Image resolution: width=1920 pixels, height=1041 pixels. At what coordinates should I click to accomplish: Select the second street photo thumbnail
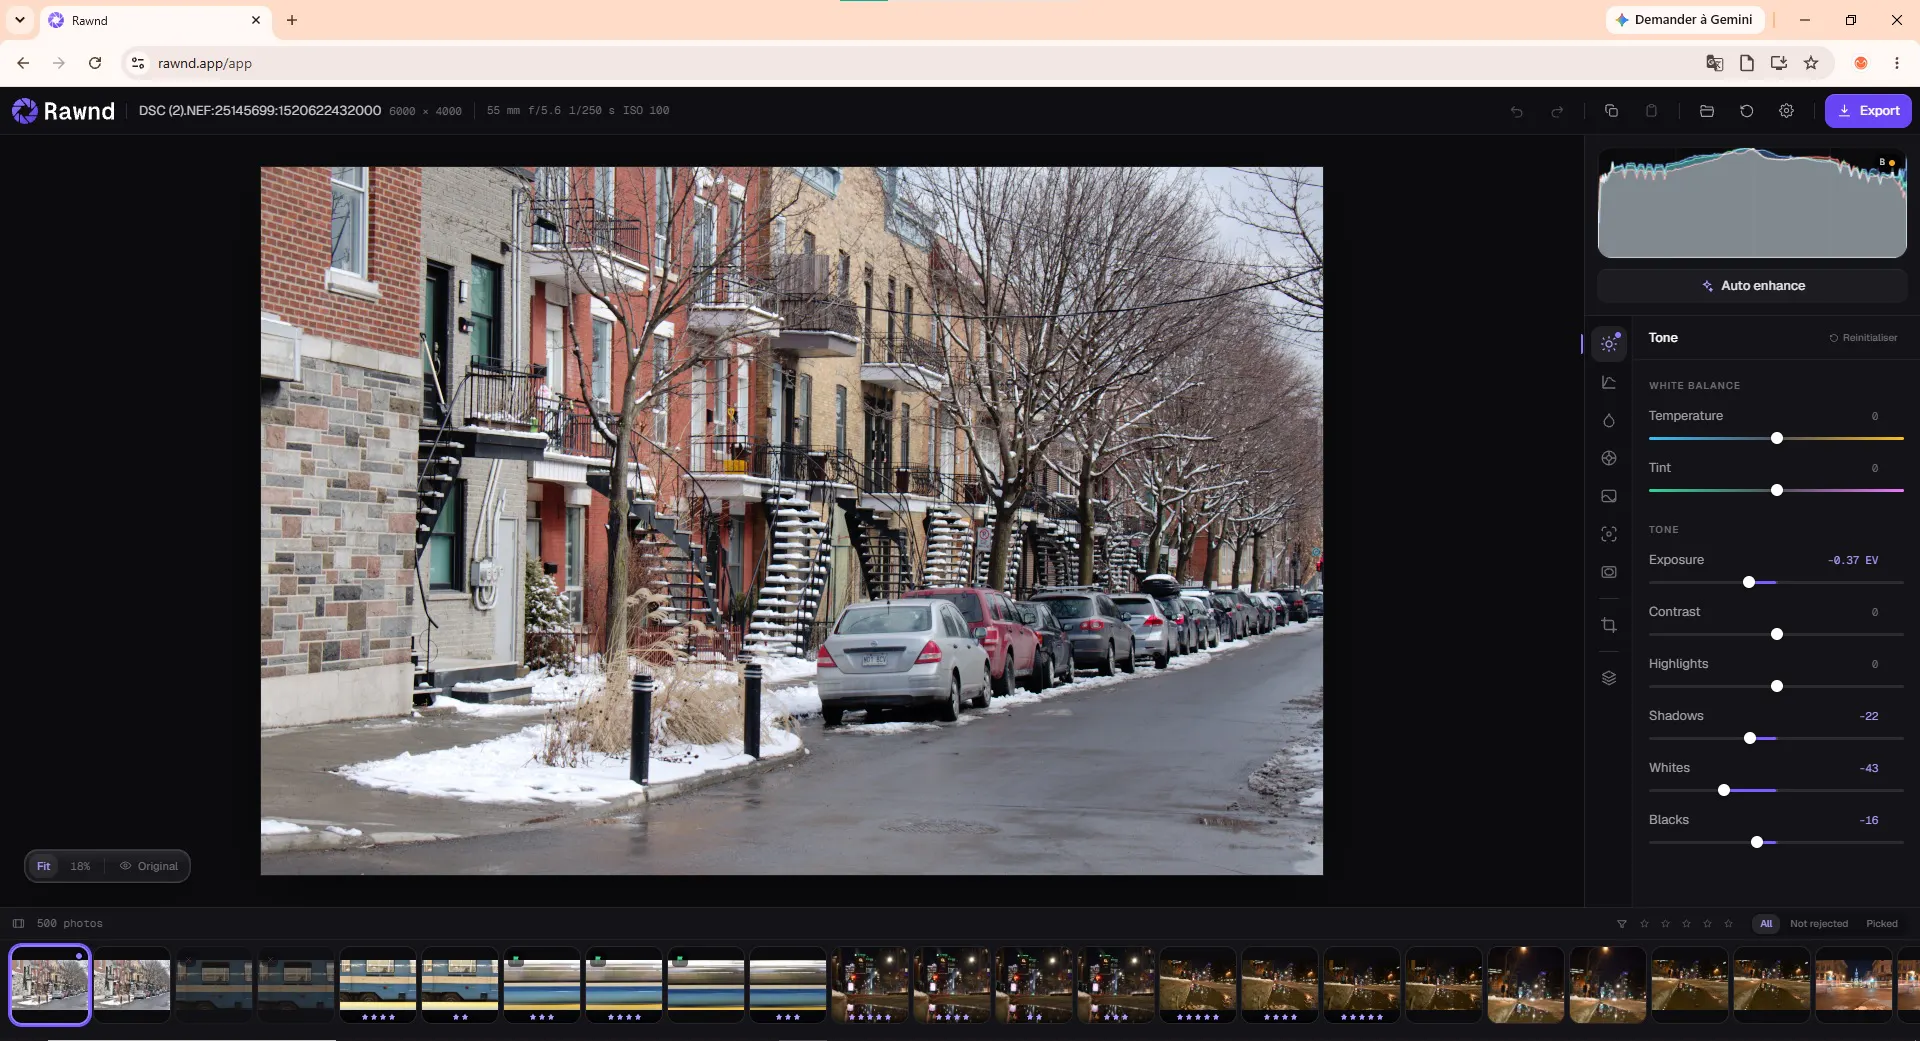[x=132, y=985]
